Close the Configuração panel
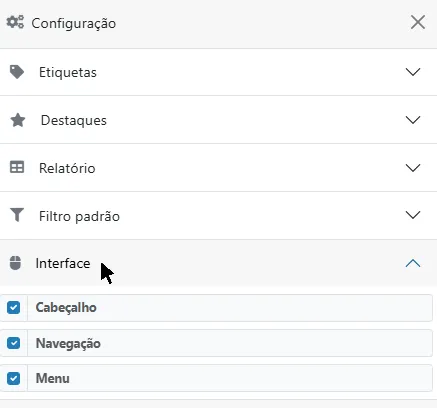 point(418,22)
